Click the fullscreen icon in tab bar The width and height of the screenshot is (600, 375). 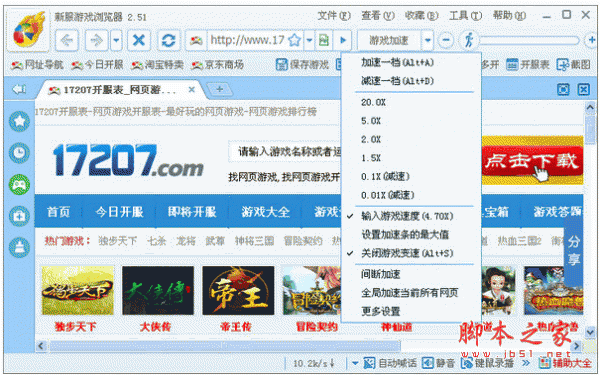[563, 90]
